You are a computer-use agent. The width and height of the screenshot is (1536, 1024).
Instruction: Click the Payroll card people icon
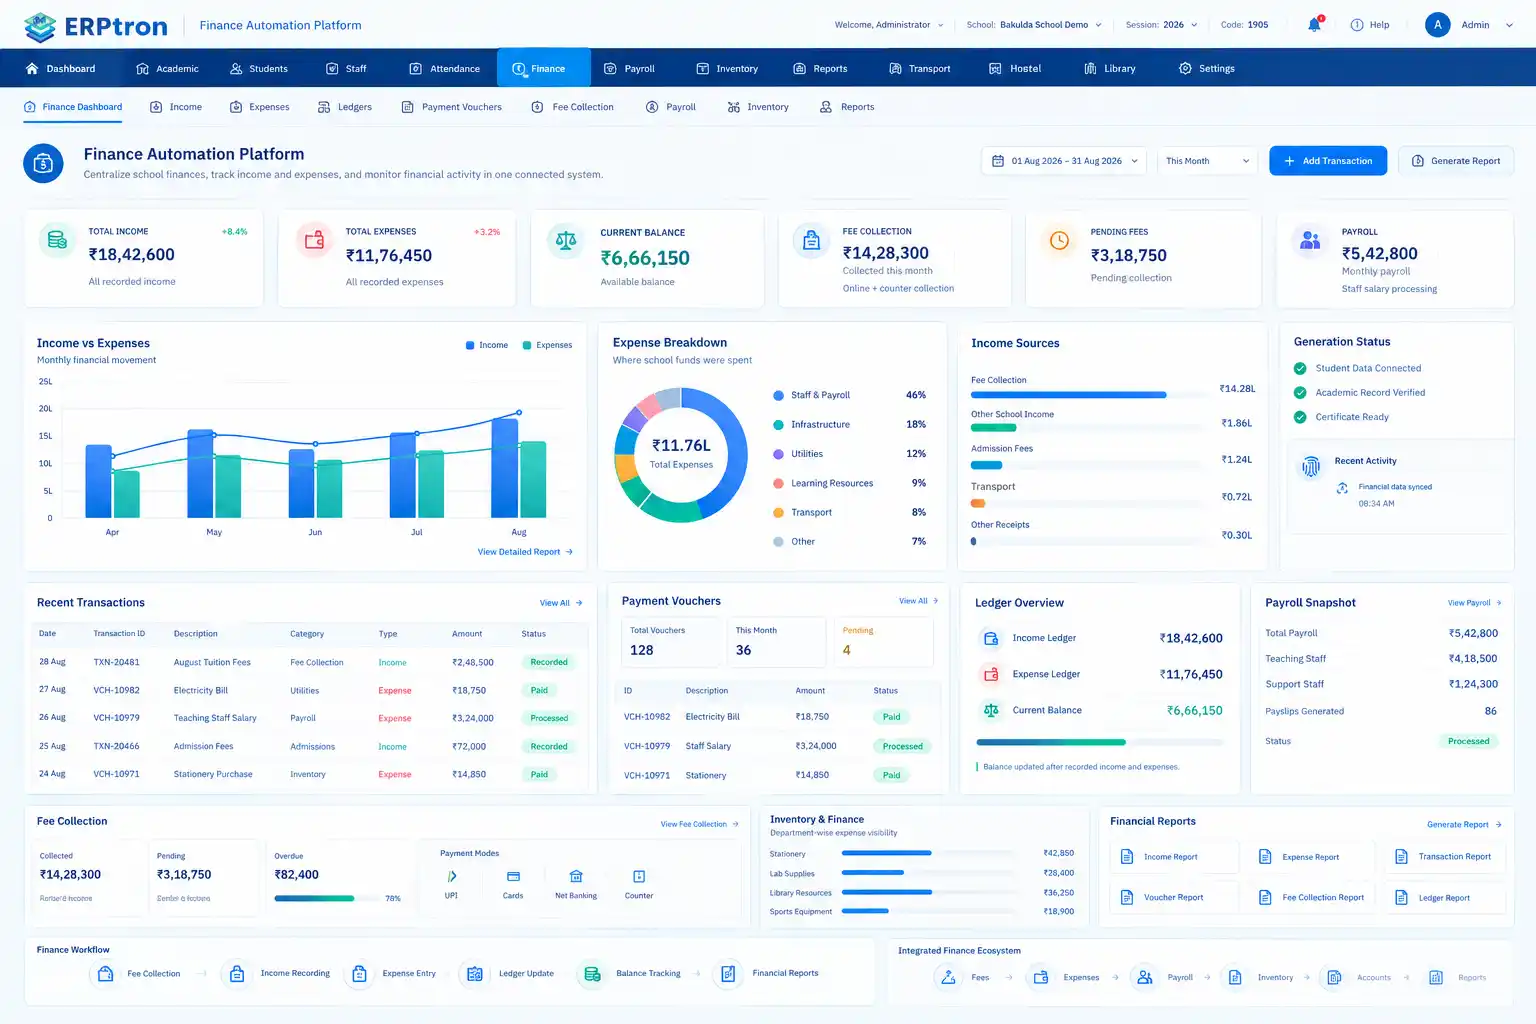pos(1310,240)
